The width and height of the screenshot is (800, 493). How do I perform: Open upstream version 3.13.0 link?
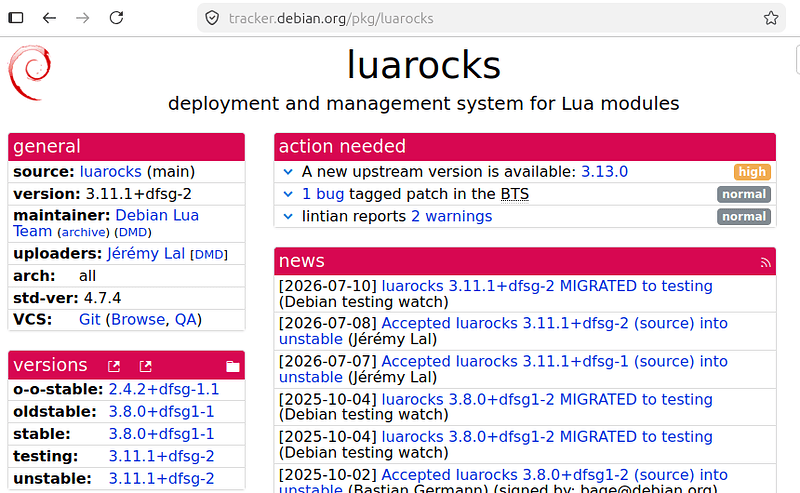pos(605,171)
